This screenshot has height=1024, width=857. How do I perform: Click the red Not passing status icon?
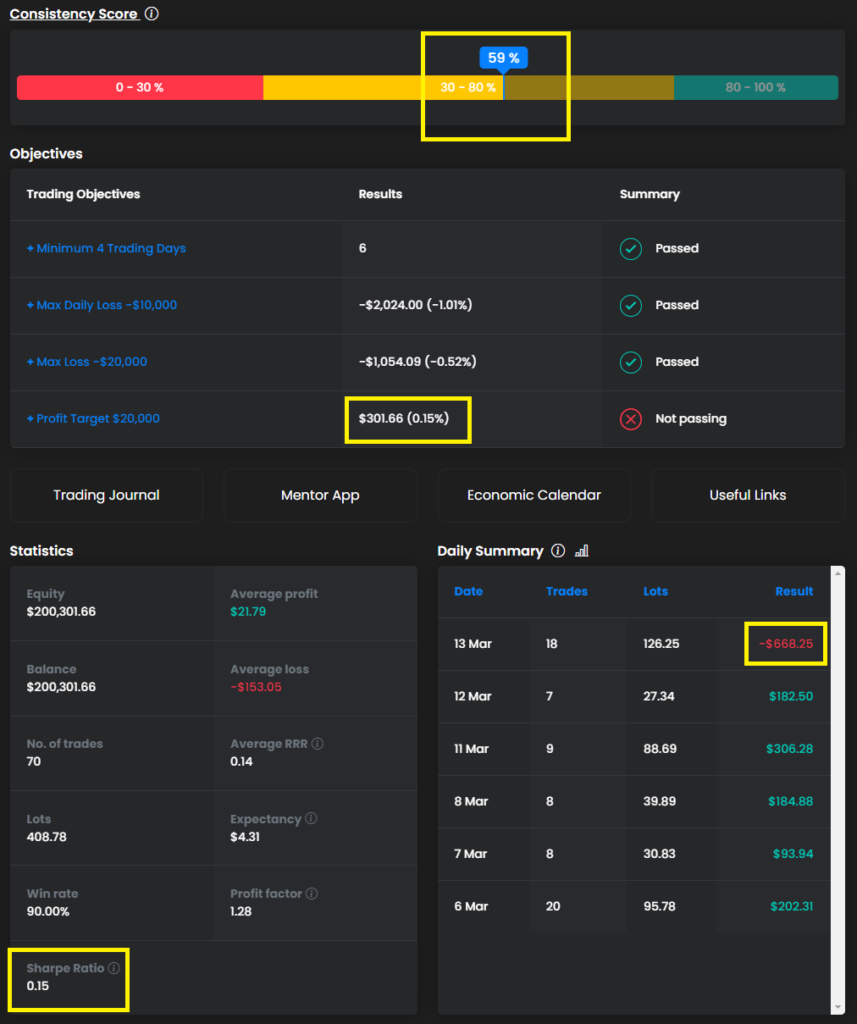pos(630,419)
